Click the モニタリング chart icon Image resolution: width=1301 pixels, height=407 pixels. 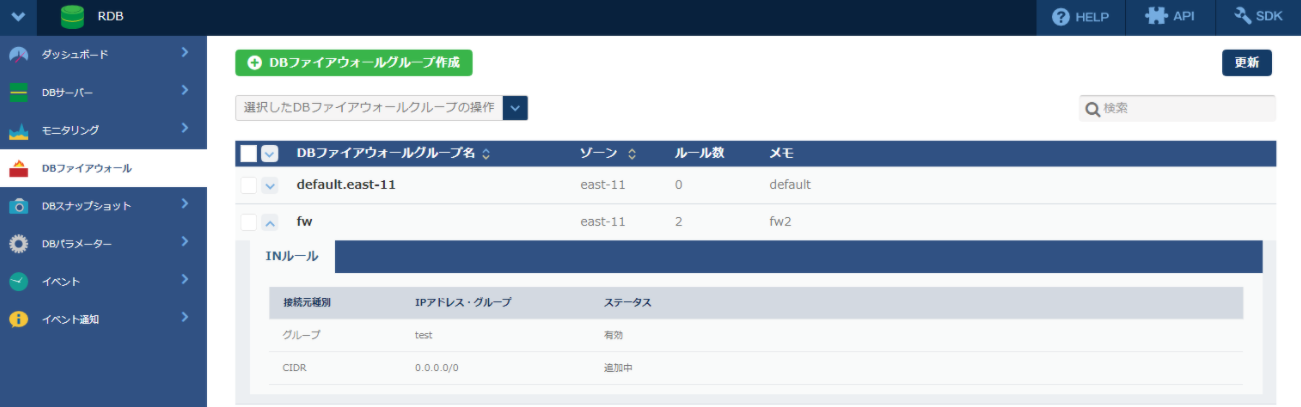click(19, 130)
